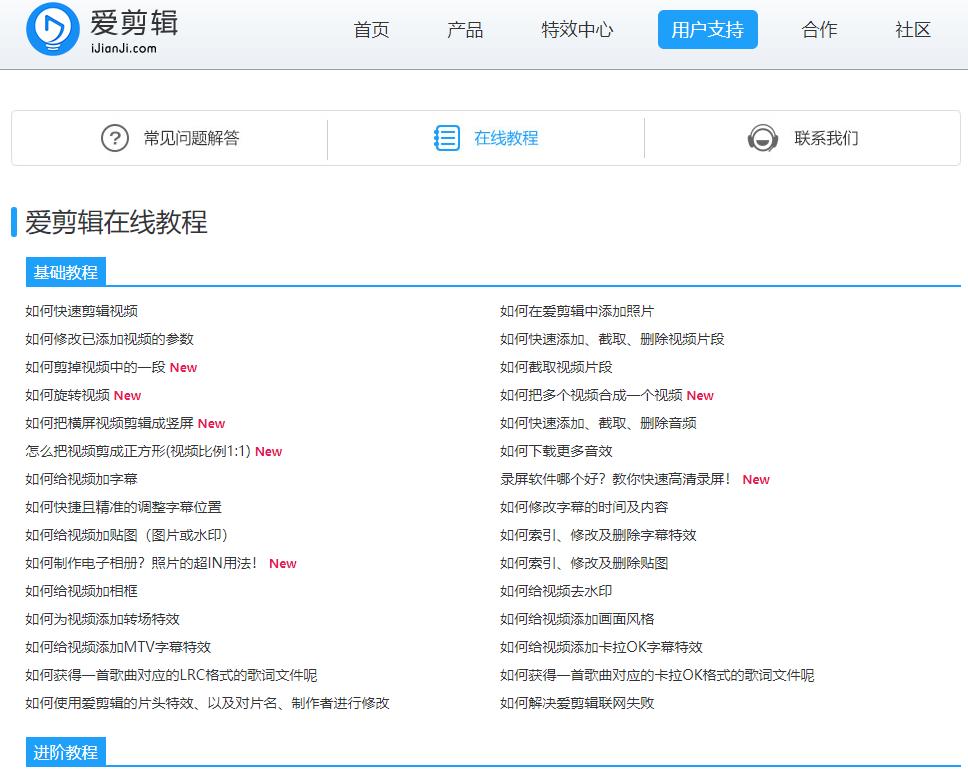Go to 特效中心

(576, 30)
